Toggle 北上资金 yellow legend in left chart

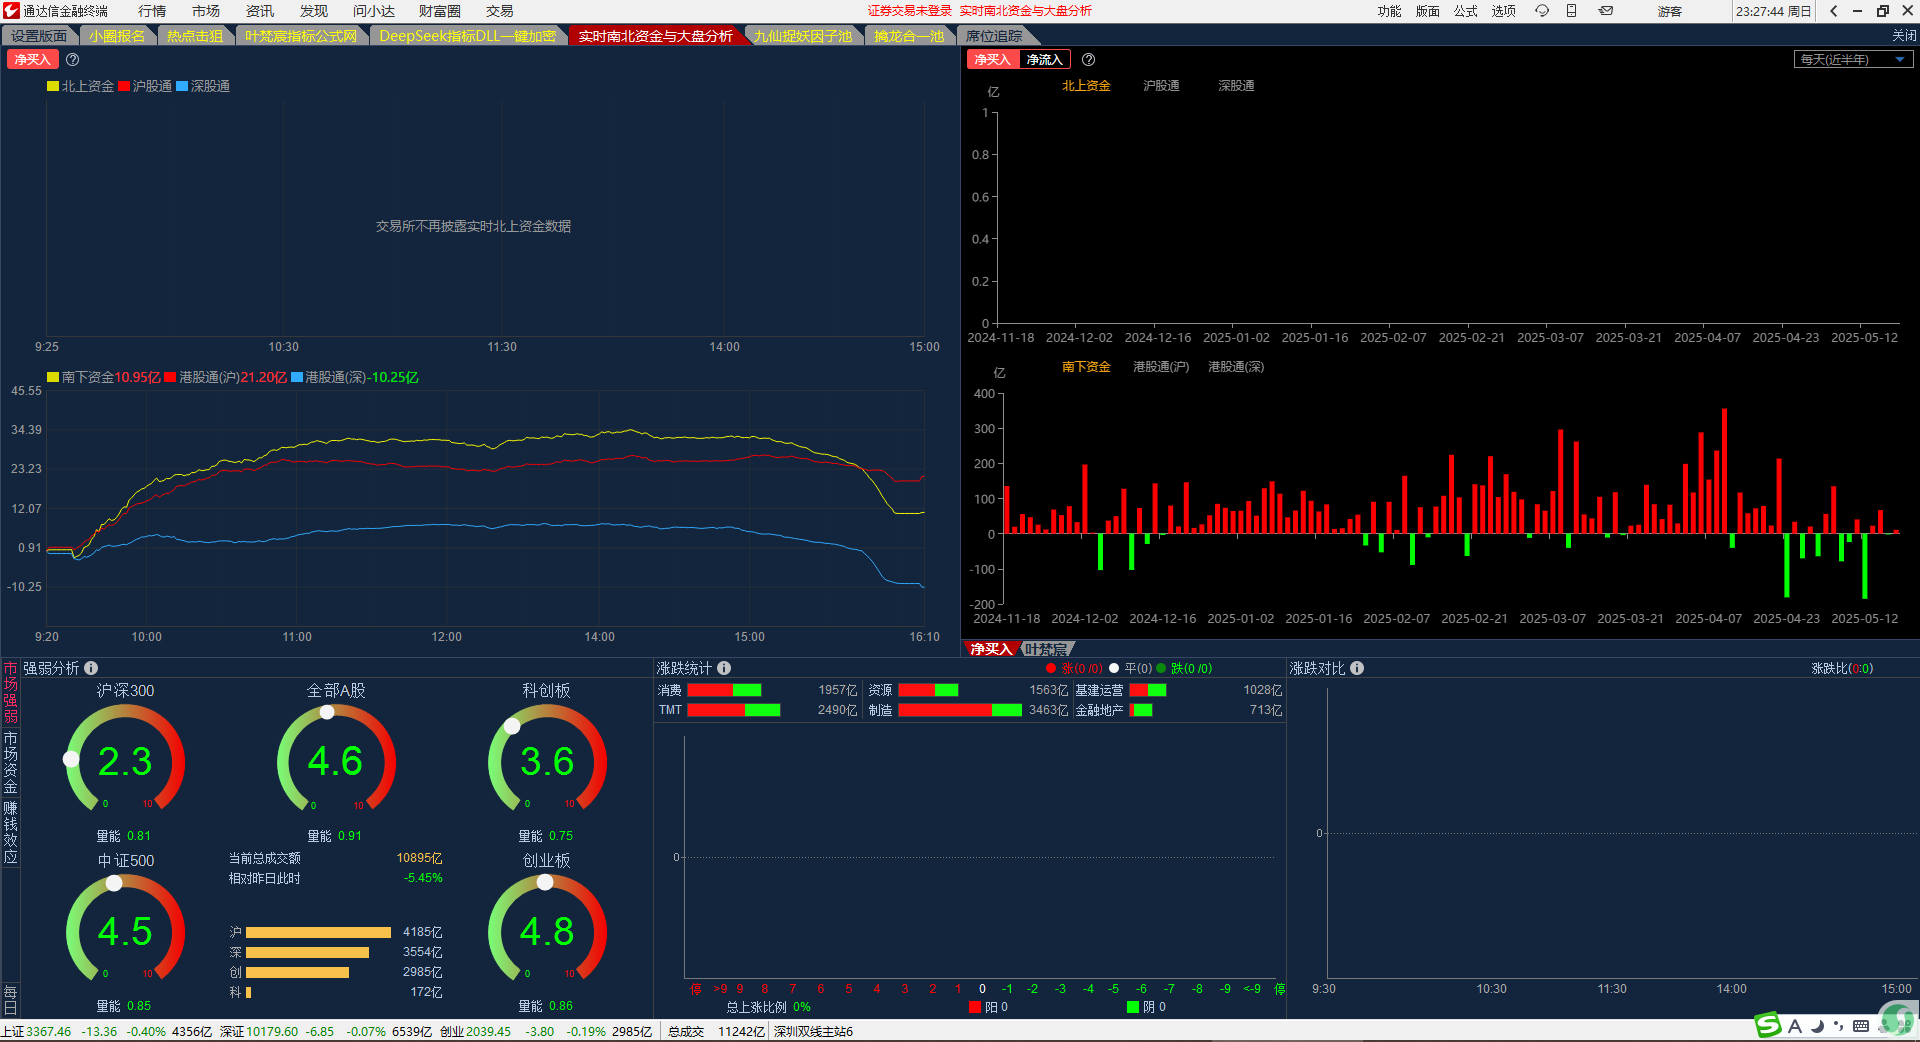(81, 87)
